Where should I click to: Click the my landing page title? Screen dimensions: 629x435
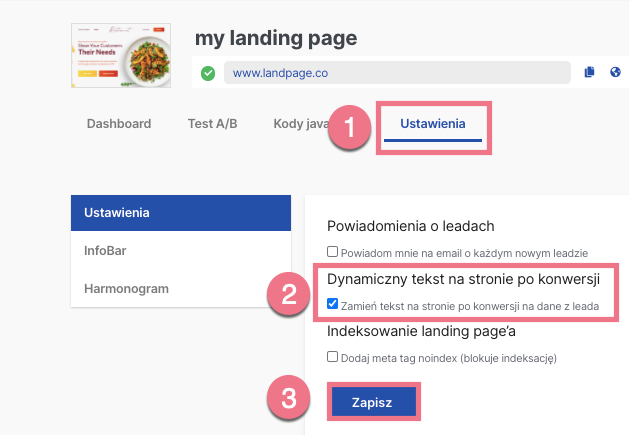click(x=276, y=39)
